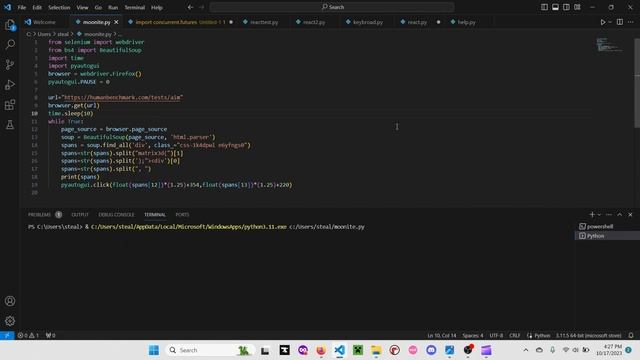
Task: Open Discord from the taskbar
Action: coord(431,350)
